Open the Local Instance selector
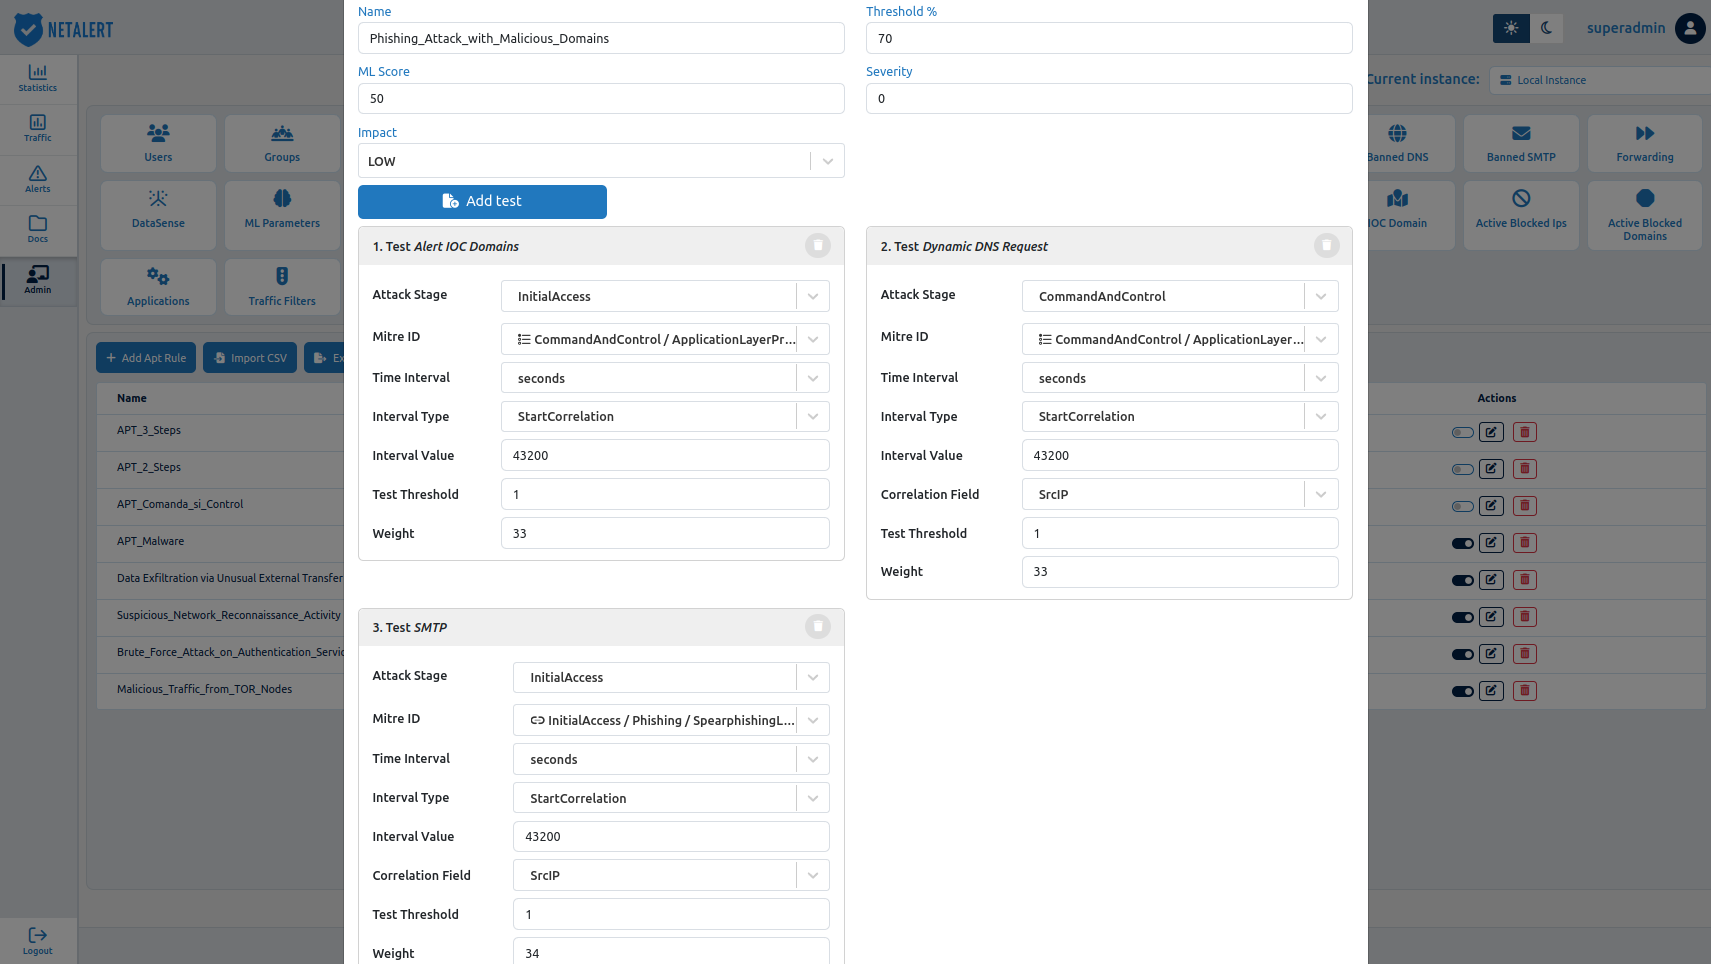The image size is (1711, 964). pos(1600,80)
